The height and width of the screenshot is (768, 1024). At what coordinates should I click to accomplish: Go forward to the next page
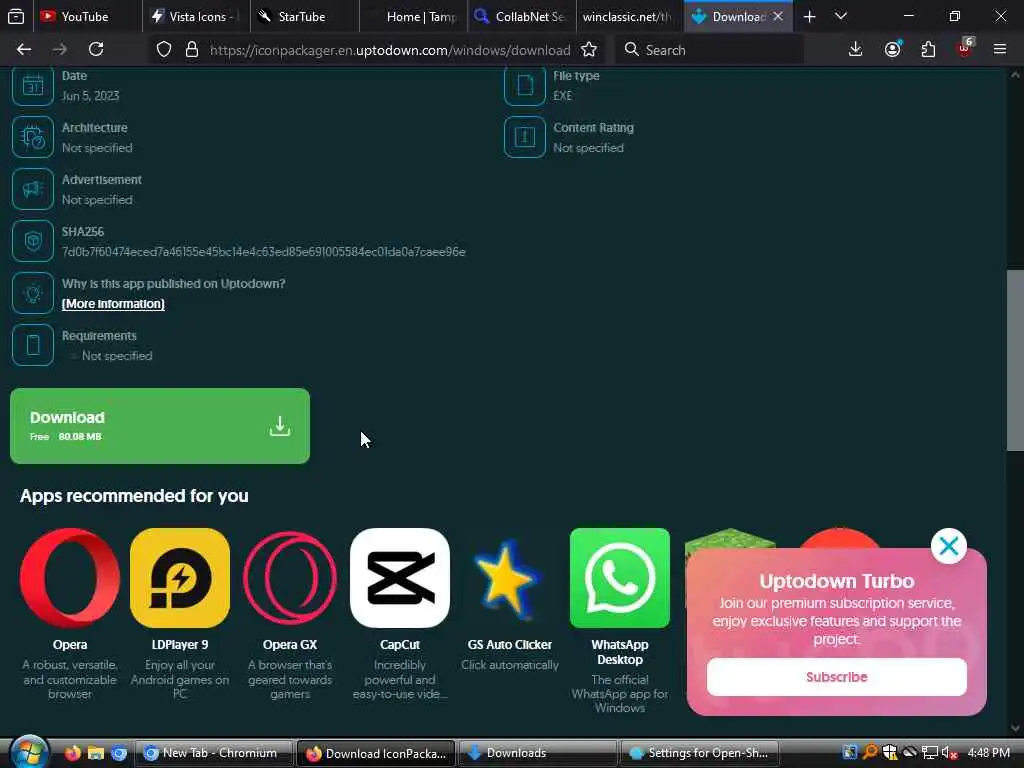click(59, 50)
